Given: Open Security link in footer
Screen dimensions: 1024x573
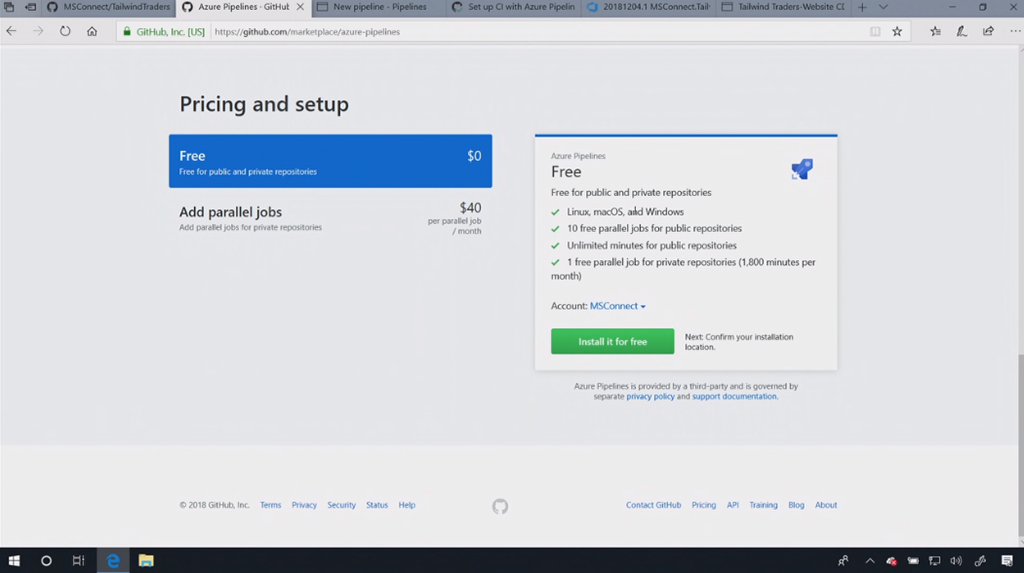Looking at the screenshot, I should 342,505.
